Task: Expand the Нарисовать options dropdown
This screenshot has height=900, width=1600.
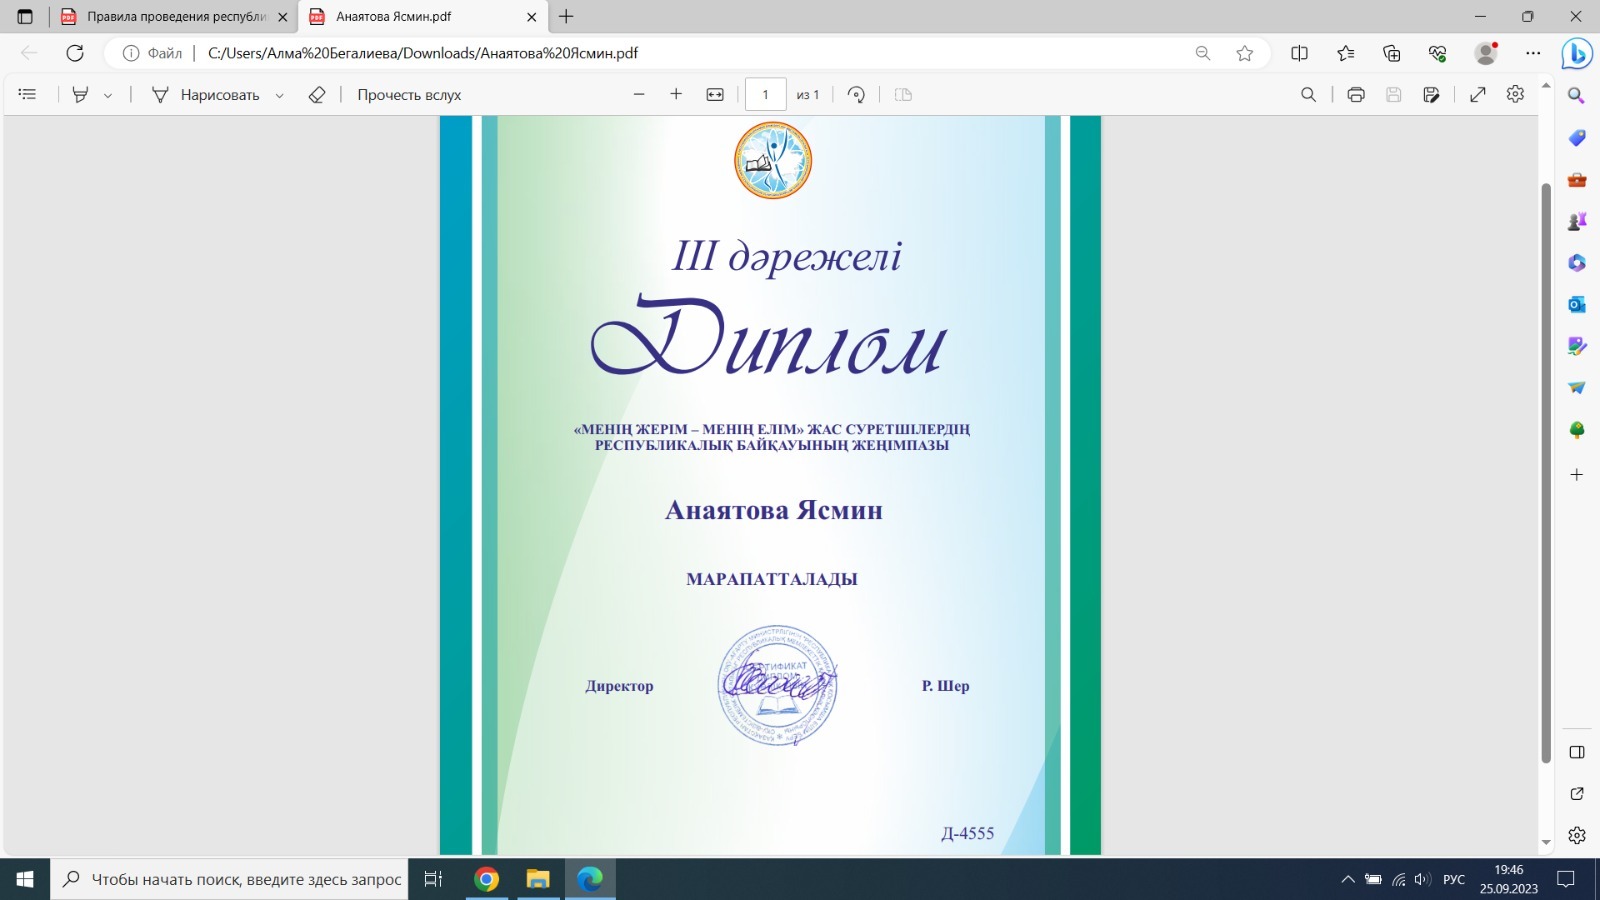Action: (x=280, y=96)
